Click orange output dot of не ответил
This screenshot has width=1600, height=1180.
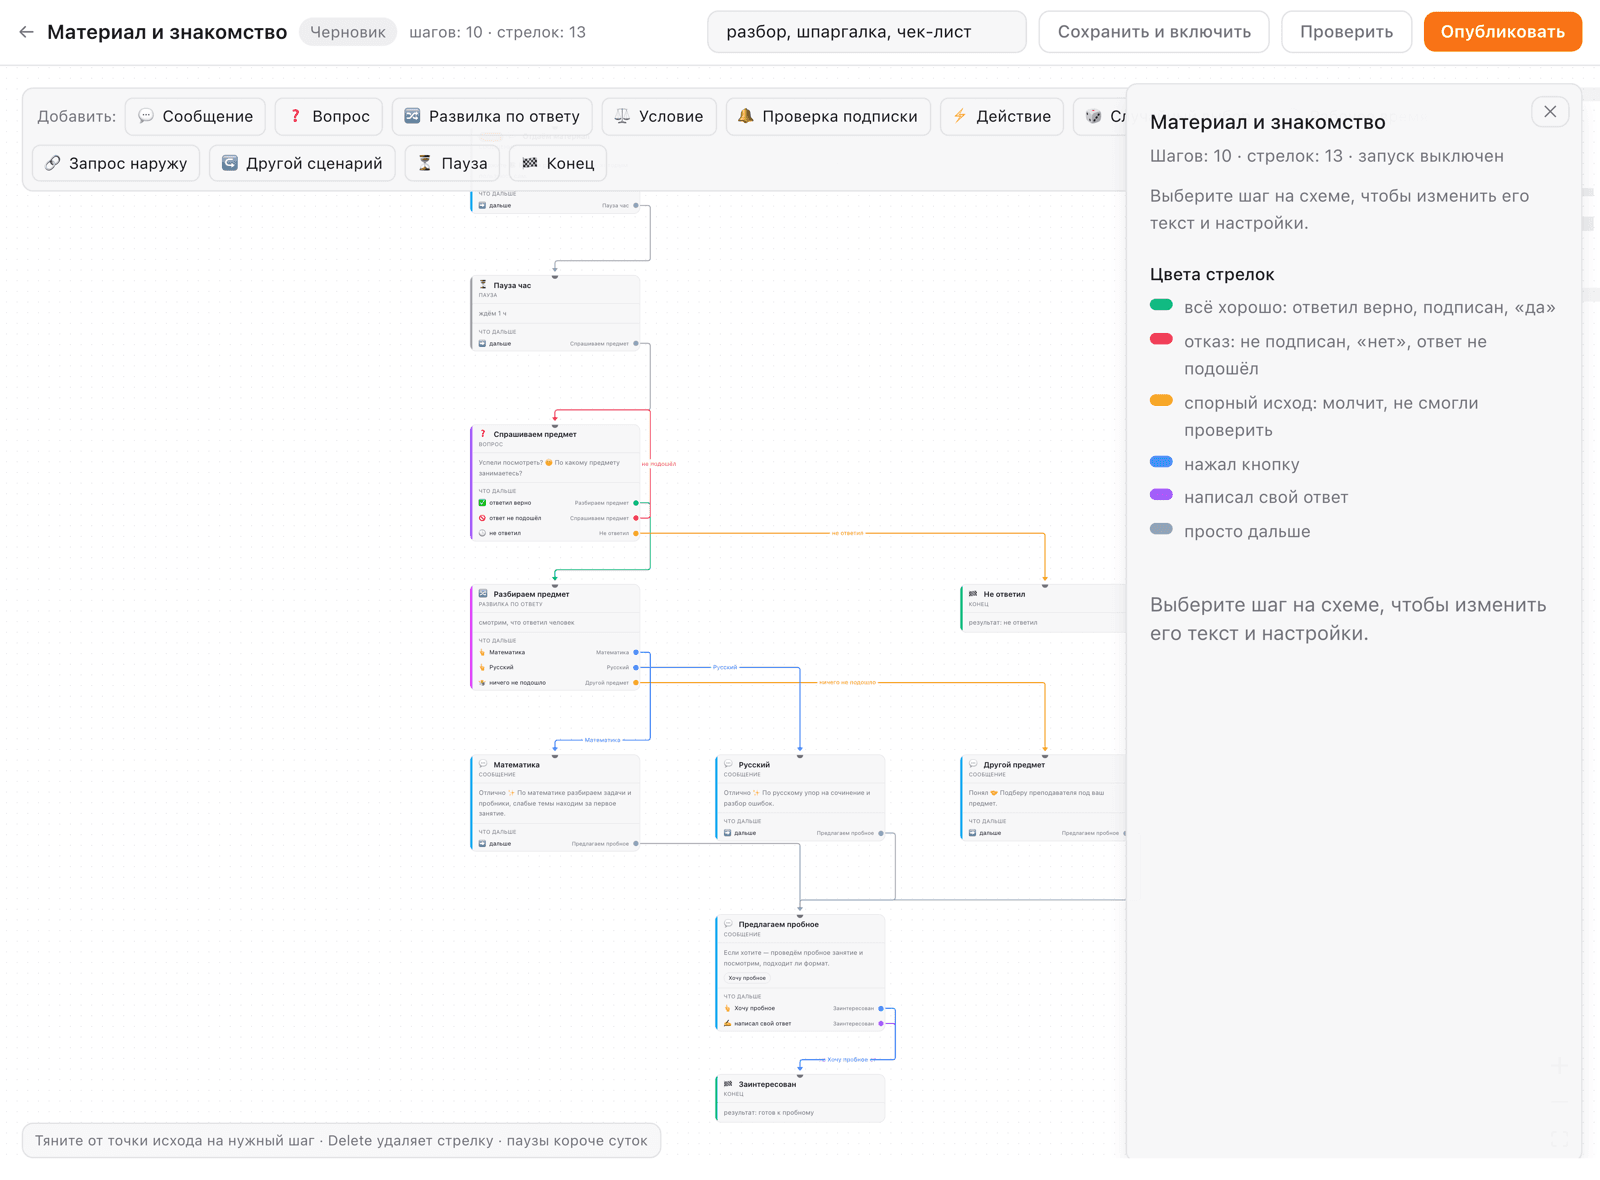point(636,533)
